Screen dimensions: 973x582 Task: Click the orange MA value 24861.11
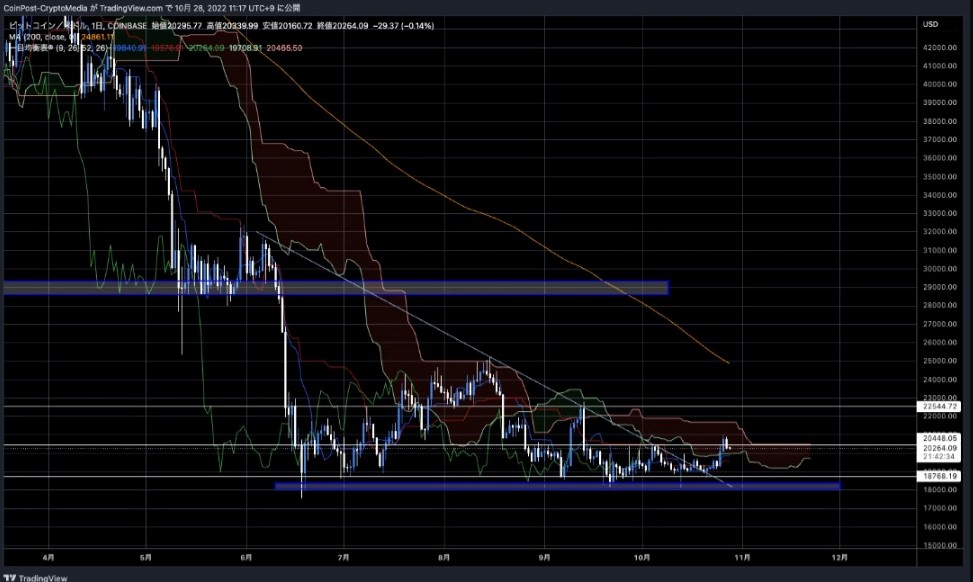pyautogui.click(x=96, y=37)
